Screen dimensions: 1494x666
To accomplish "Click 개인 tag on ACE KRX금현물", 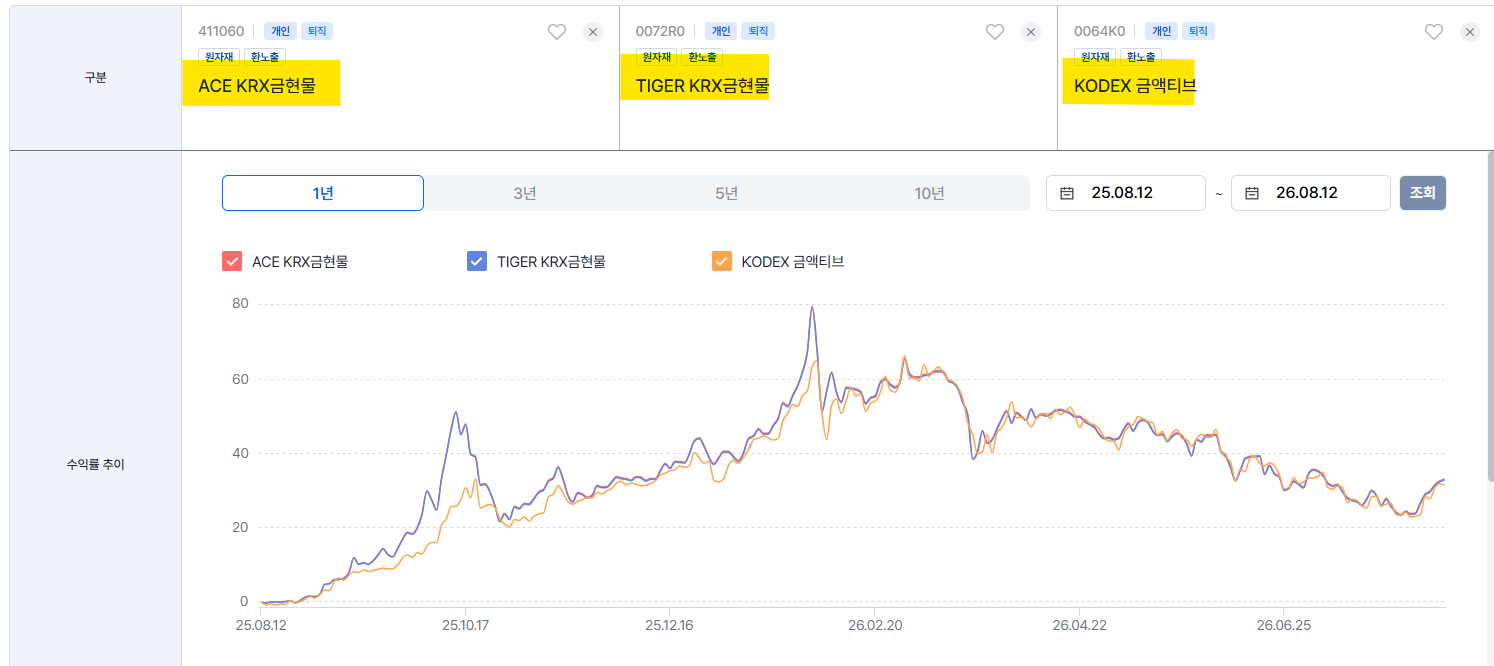I will click(279, 32).
